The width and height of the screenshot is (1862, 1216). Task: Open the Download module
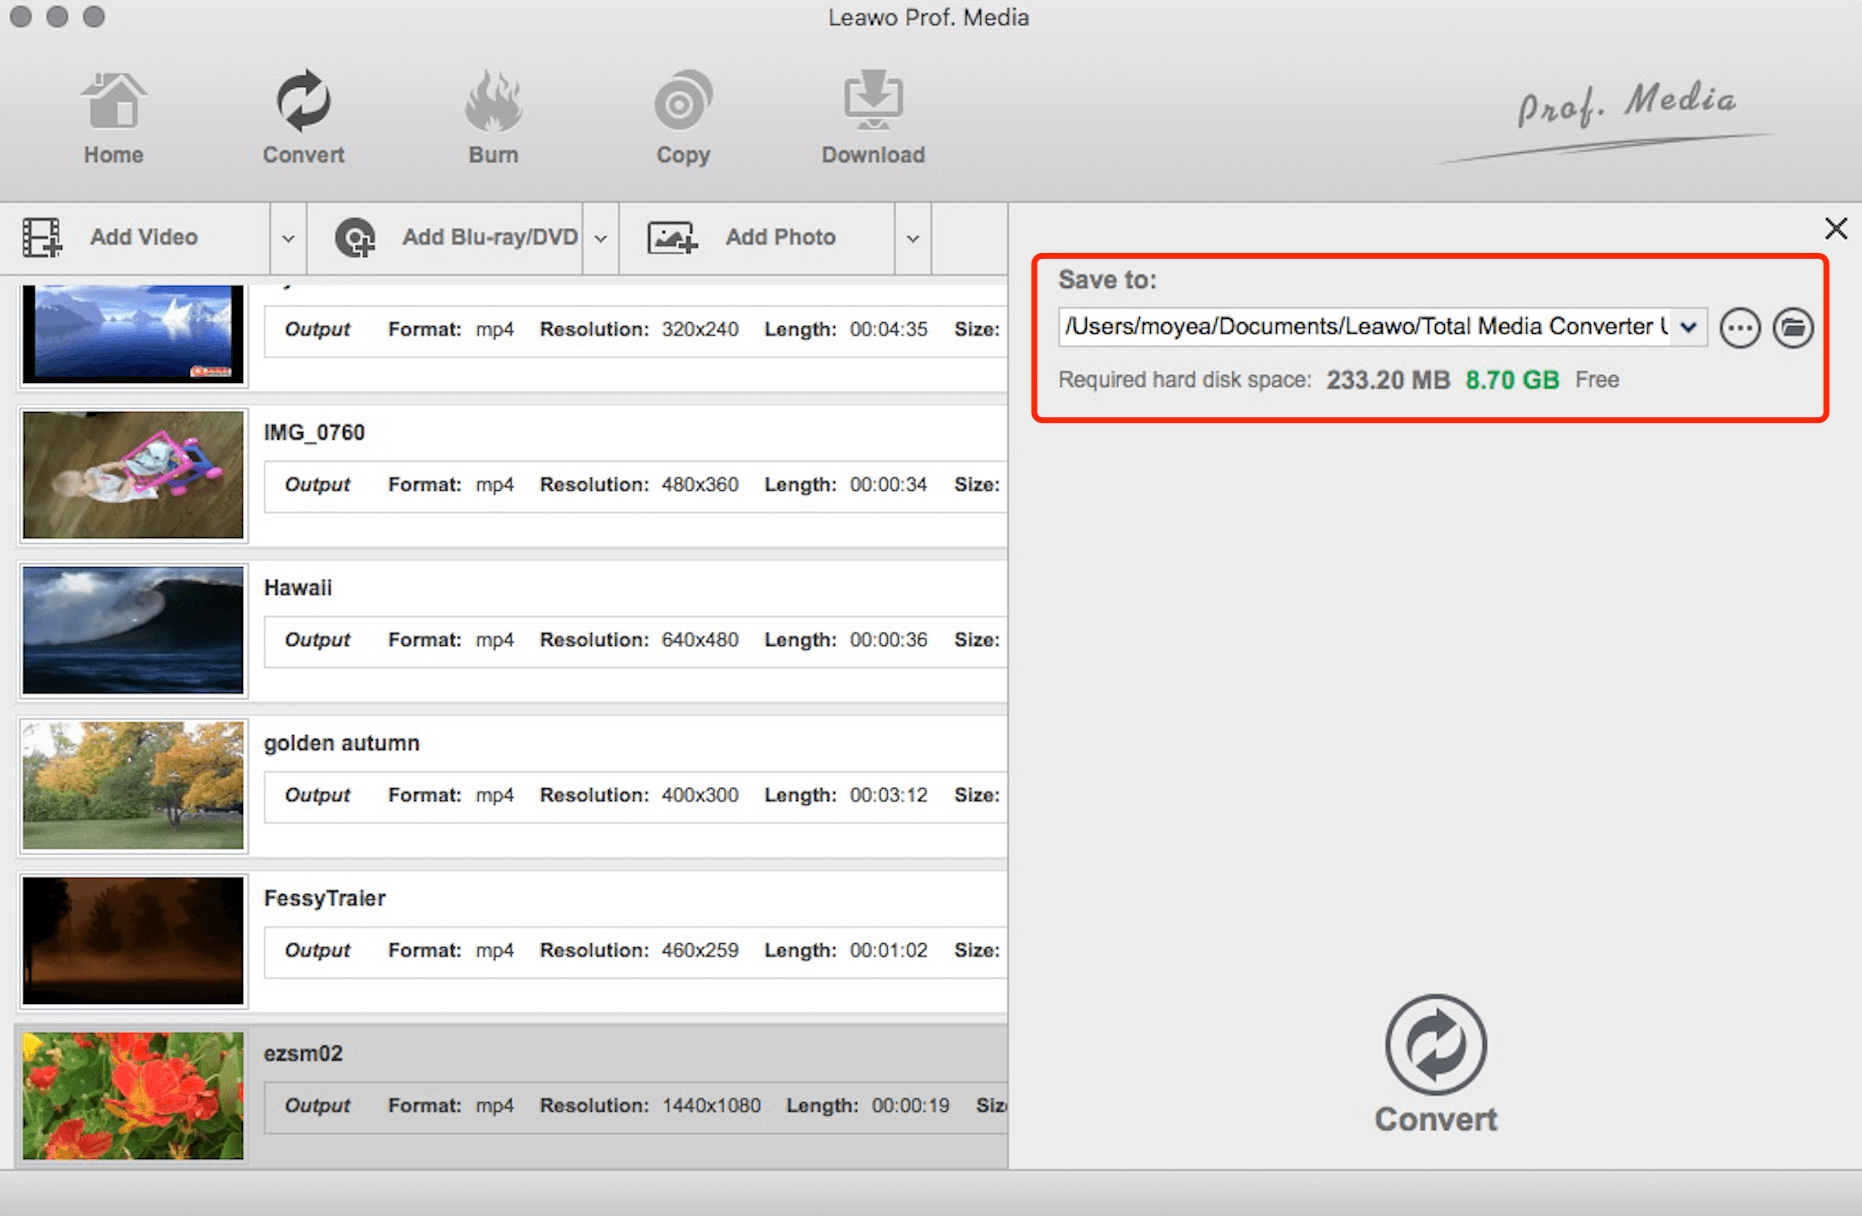[873, 117]
